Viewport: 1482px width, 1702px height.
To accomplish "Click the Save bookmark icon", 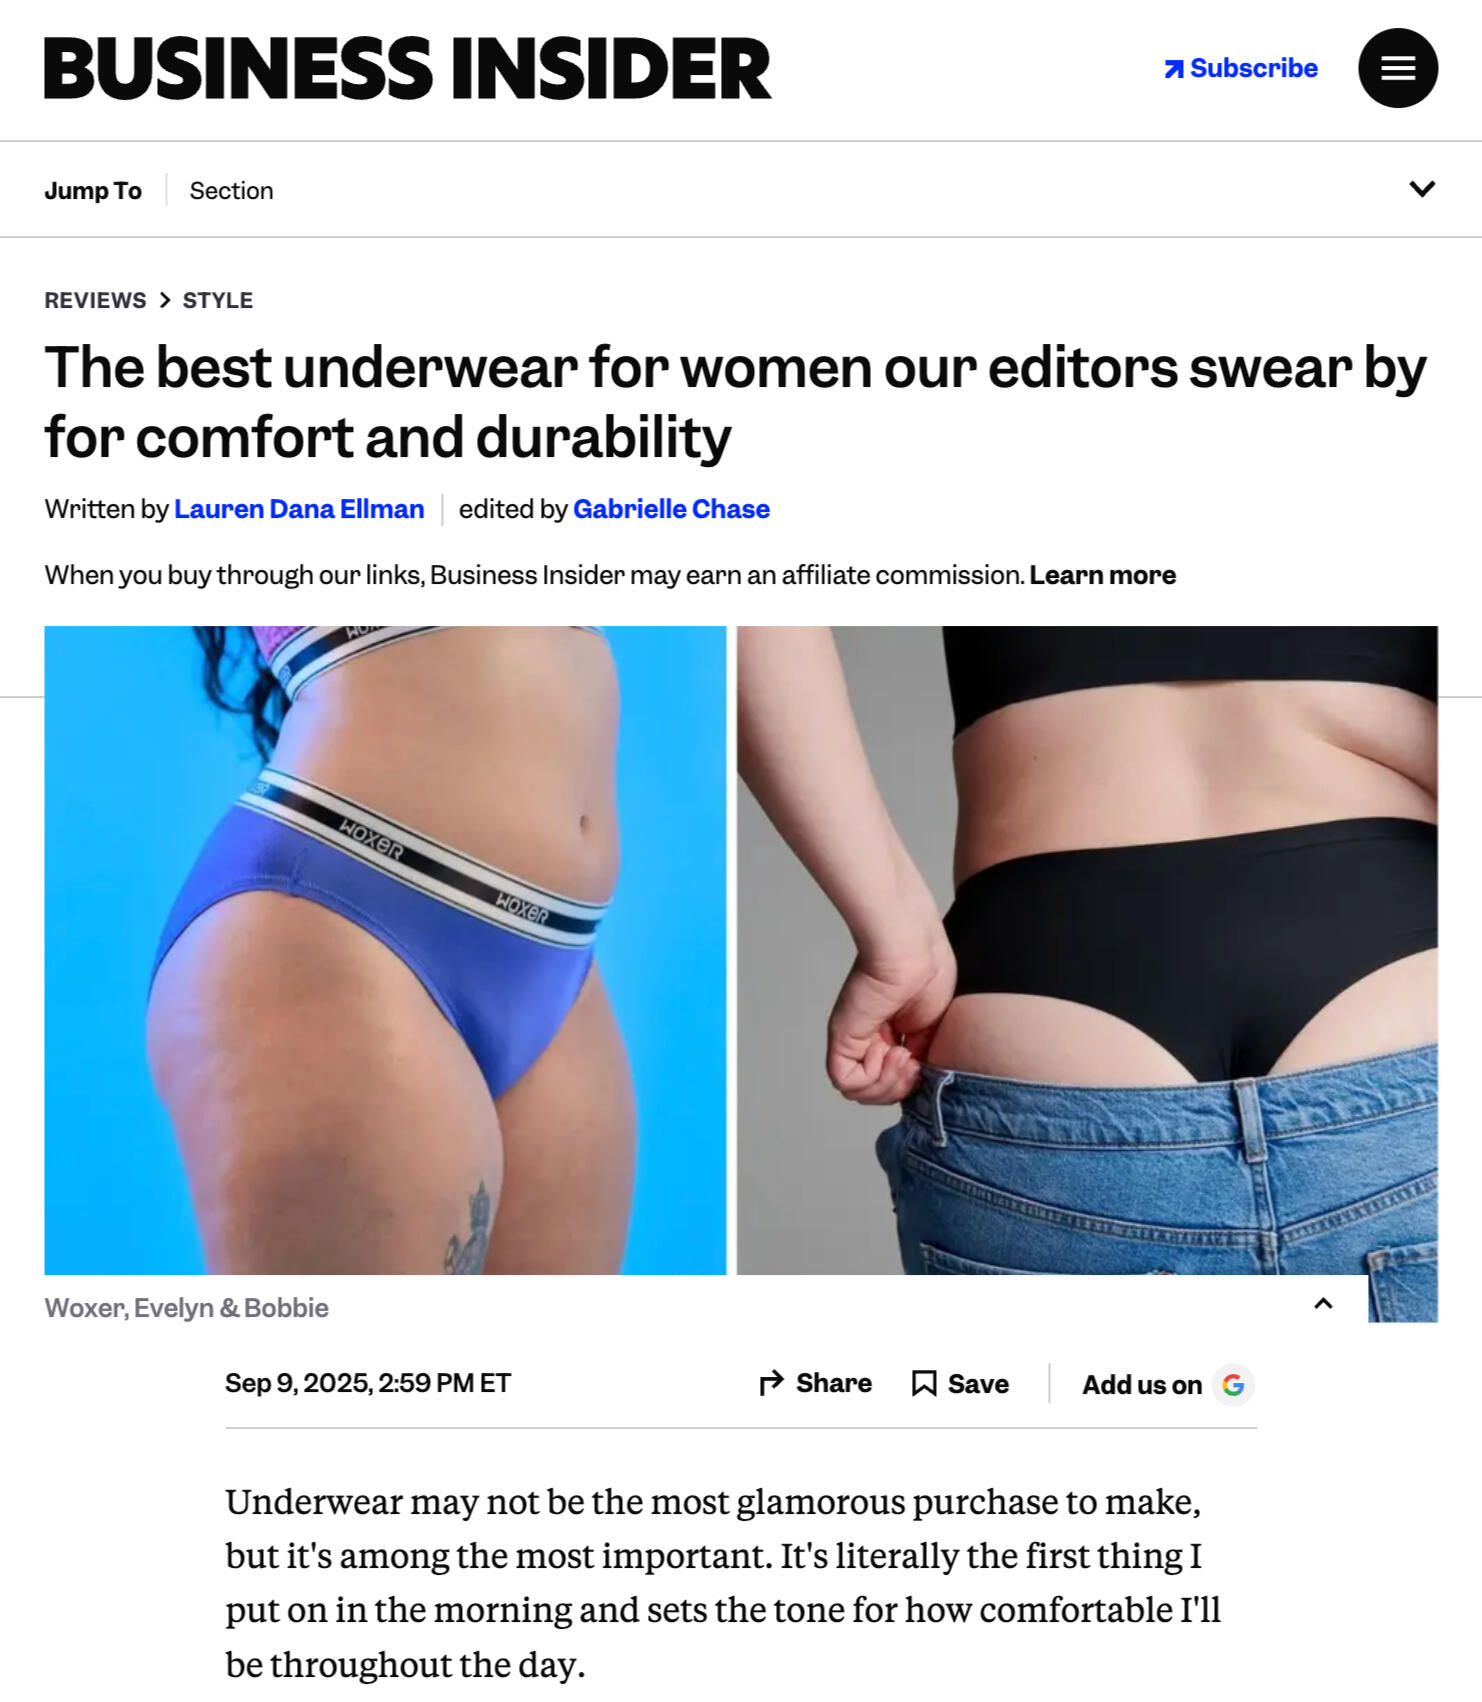I will pyautogui.click(x=924, y=1383).
